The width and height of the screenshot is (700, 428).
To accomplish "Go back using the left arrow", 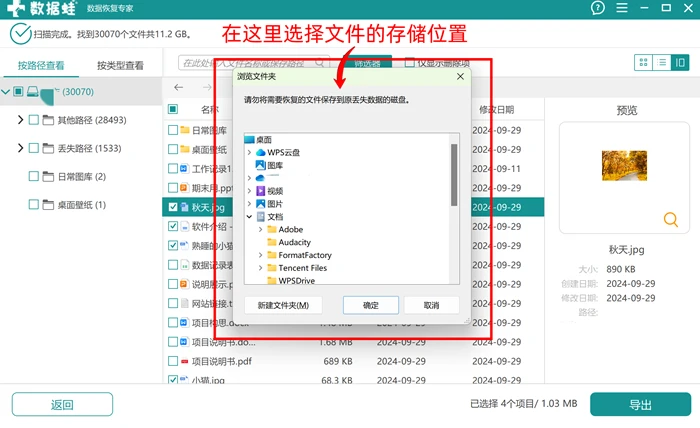I will coord(179,87).
